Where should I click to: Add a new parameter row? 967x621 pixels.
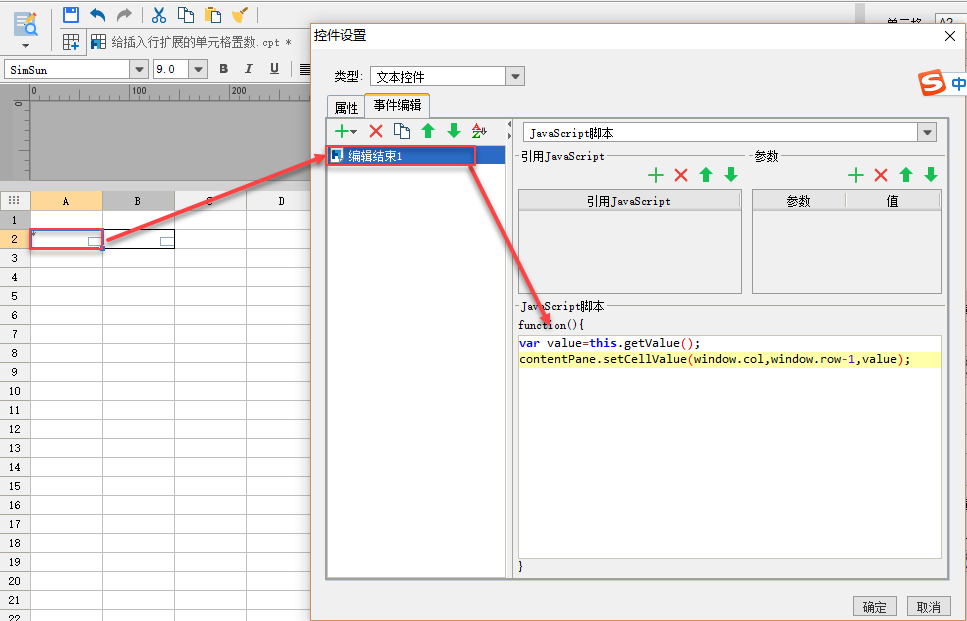tap(855, 175)
